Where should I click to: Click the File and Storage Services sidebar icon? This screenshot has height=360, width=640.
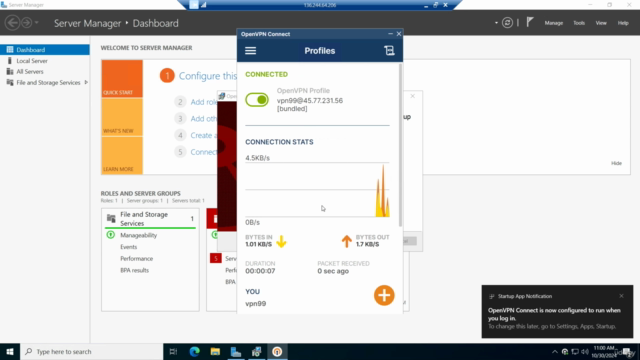(10, 82)
